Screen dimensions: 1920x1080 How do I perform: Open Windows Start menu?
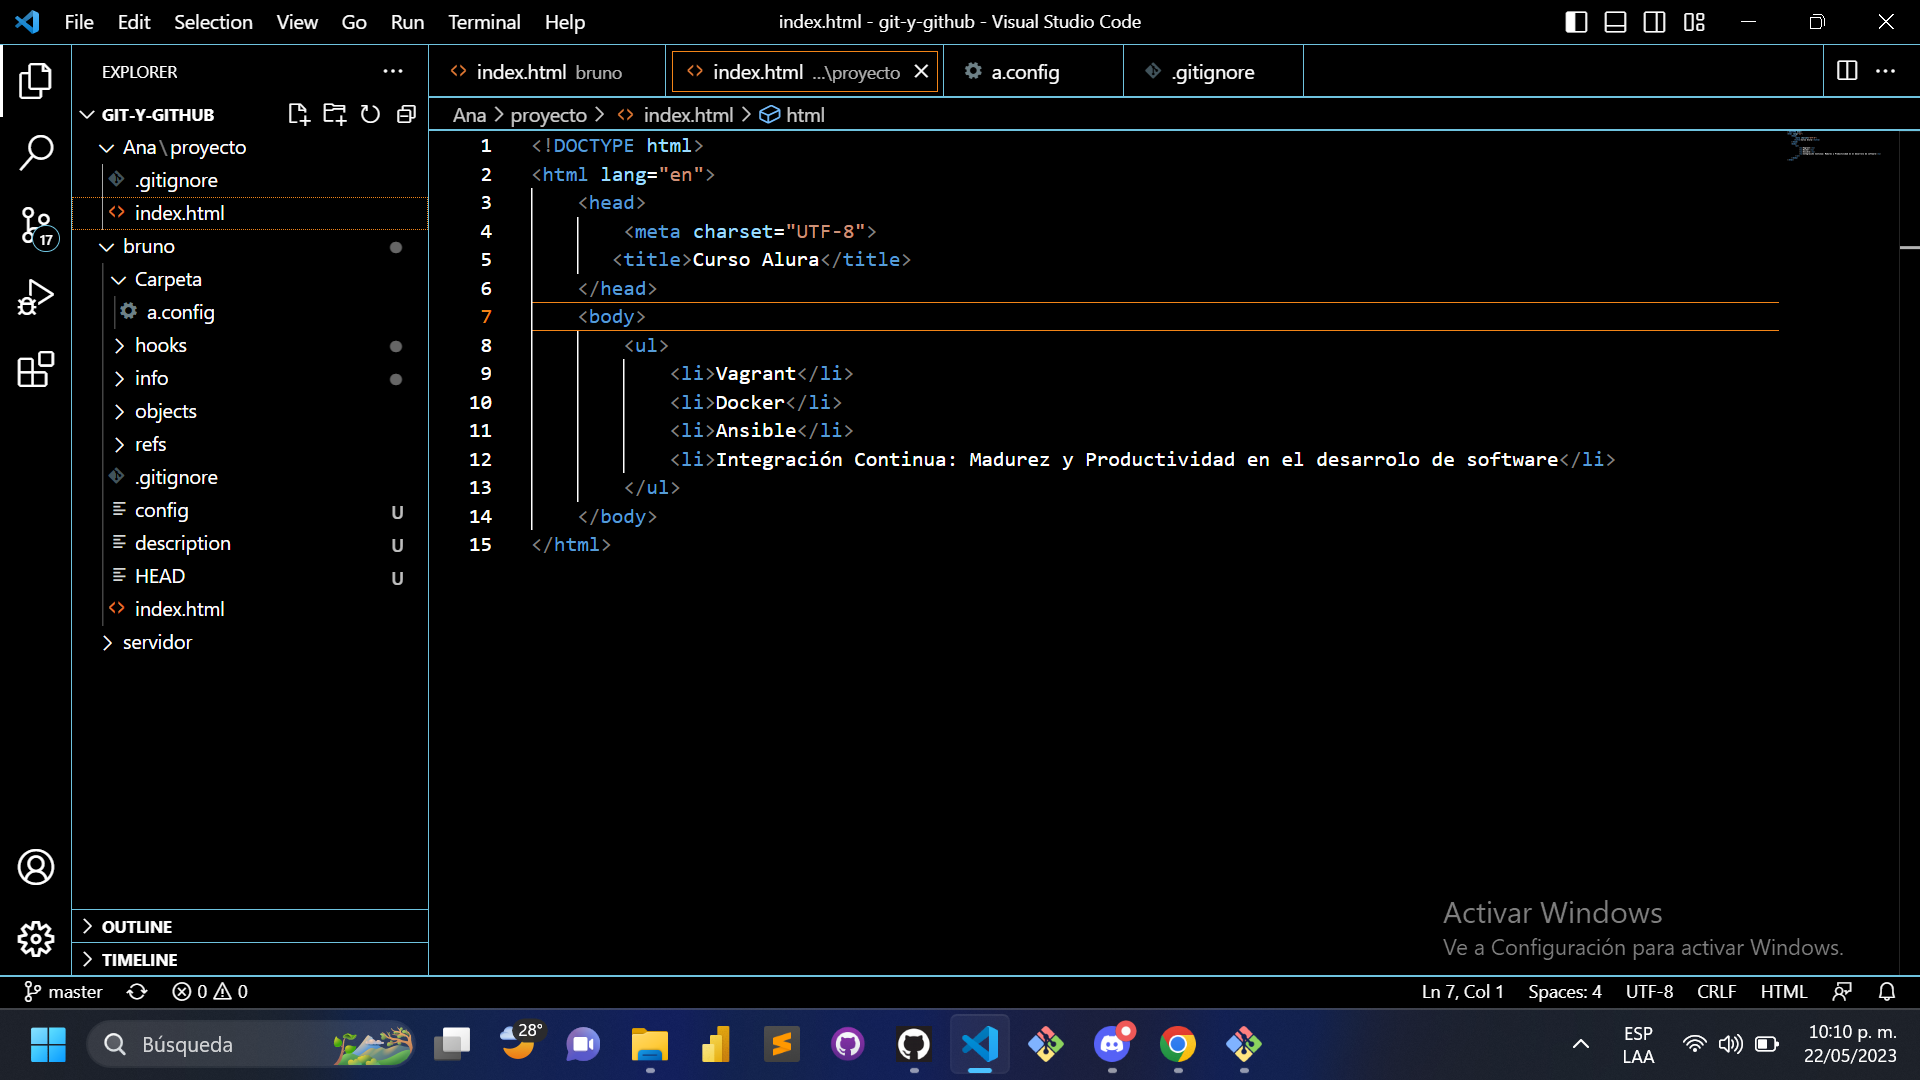48,1045
